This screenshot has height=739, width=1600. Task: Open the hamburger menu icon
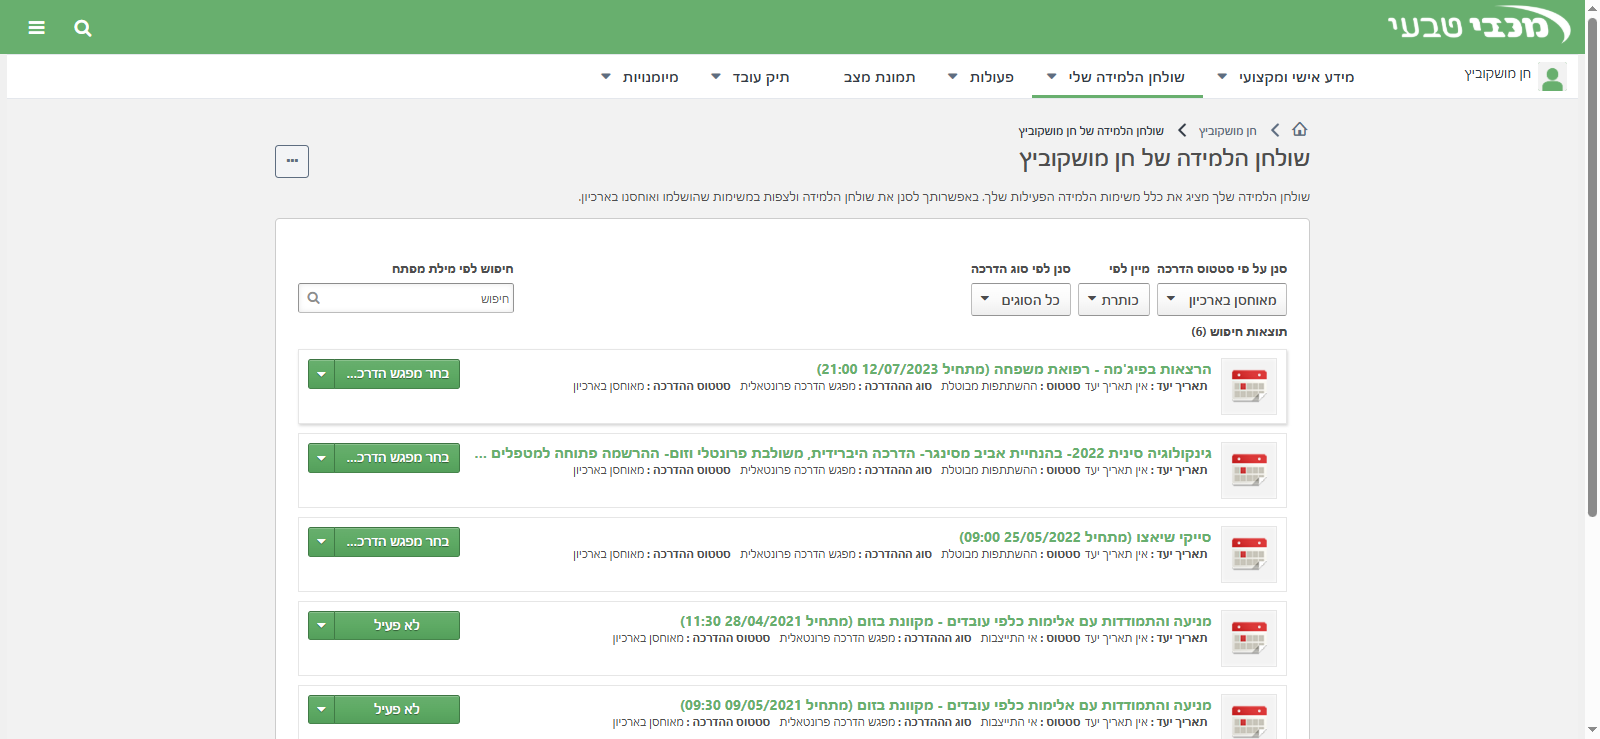[x=37, y=28]
